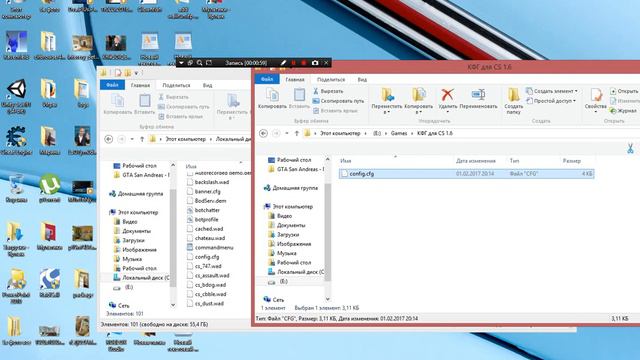Click the green uTorrent icon on the desktop
Image resolution: width=640 pixels, height=360 pixels.
pos(49,184)
